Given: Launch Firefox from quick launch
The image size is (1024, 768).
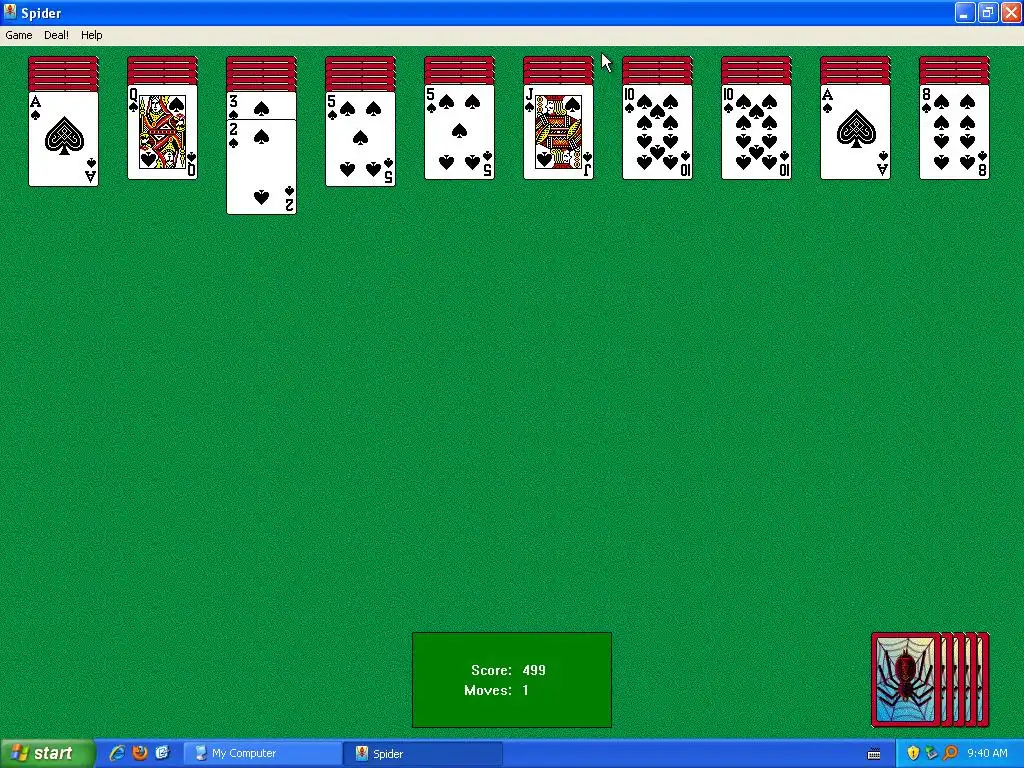Looking at the screenshot, I should click(140, 753).
